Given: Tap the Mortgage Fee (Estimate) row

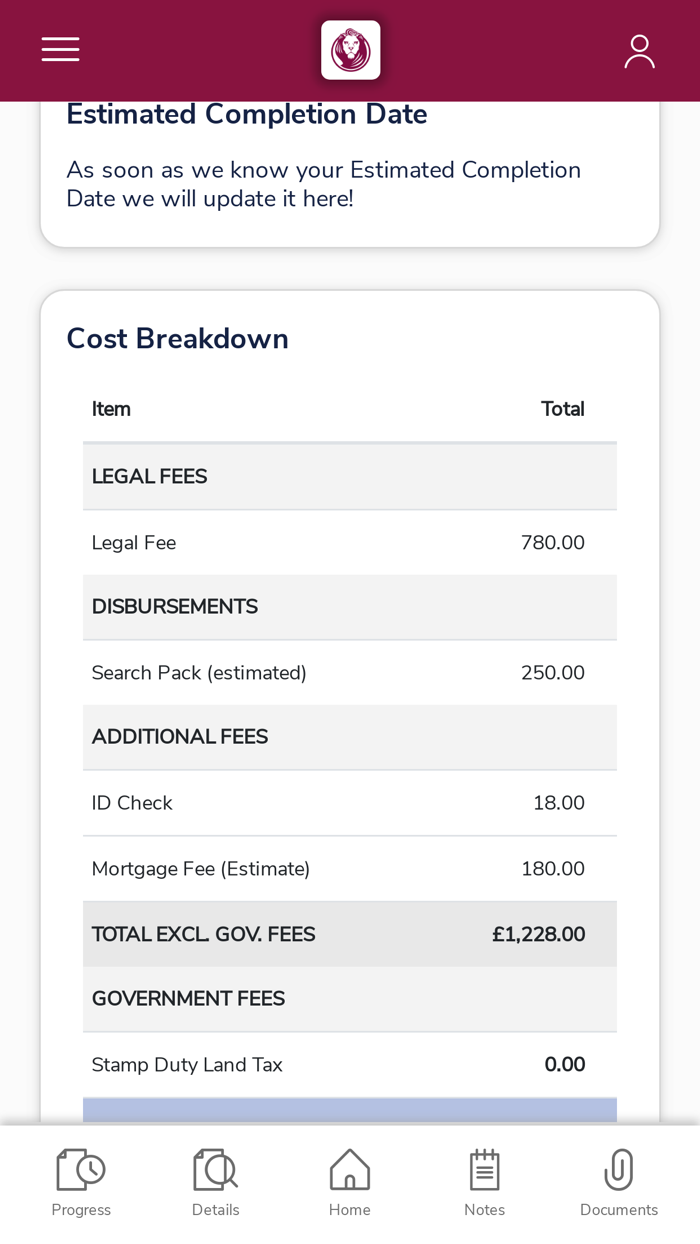Looking at the screenshot, I should coord(350,869).
